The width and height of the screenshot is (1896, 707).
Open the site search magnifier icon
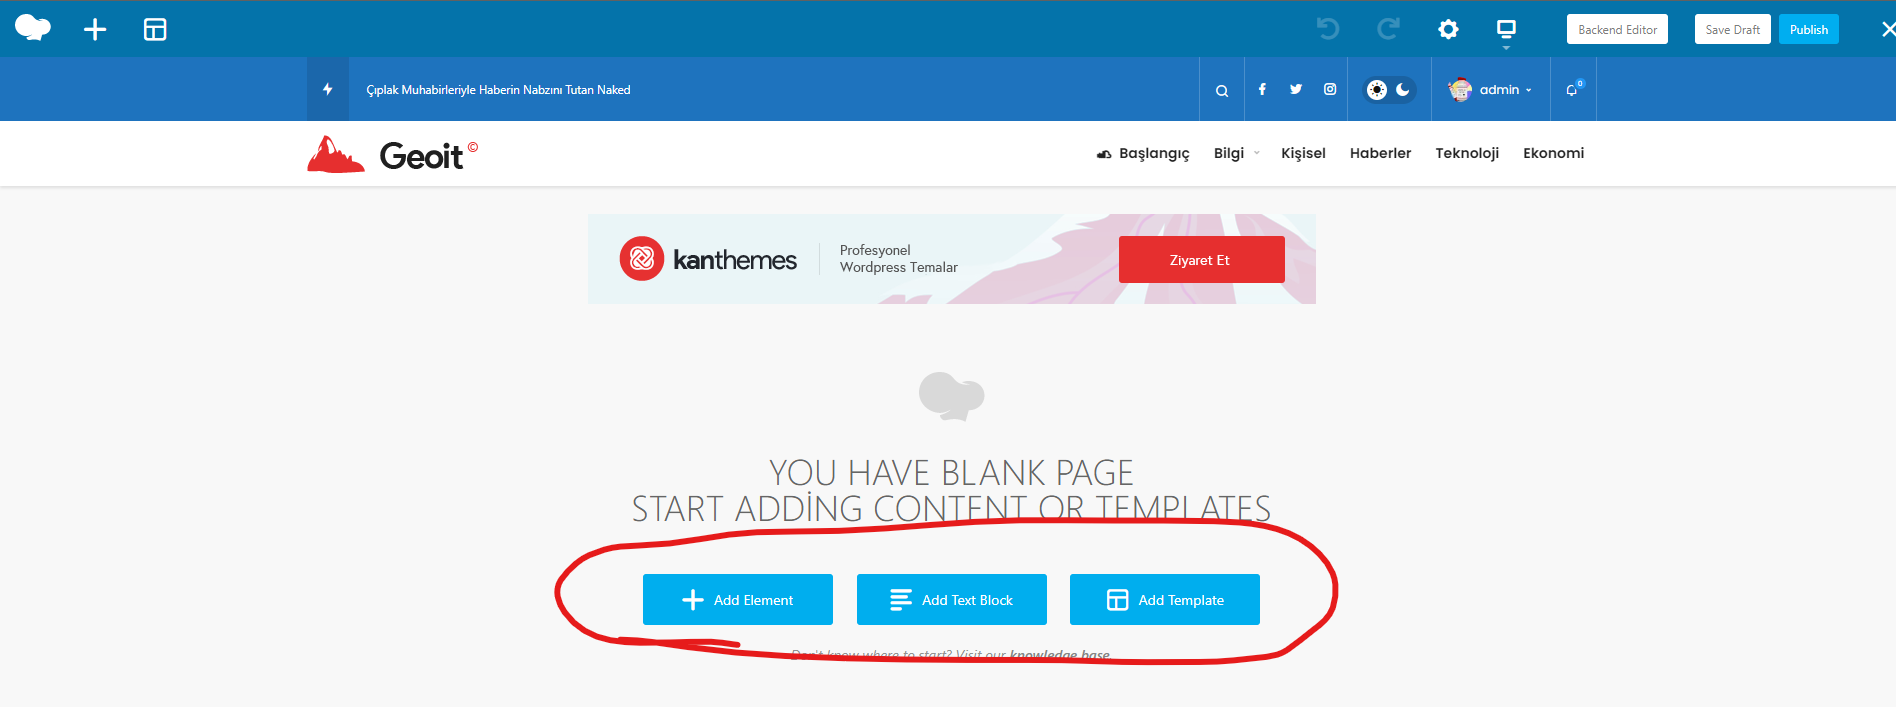click(x=1222, y=90)
